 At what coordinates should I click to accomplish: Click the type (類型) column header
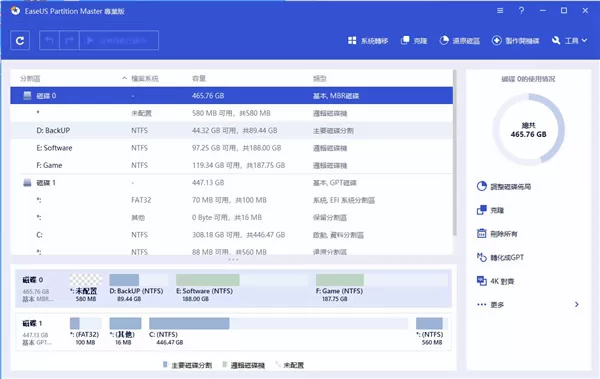click(x=320, y=78)
